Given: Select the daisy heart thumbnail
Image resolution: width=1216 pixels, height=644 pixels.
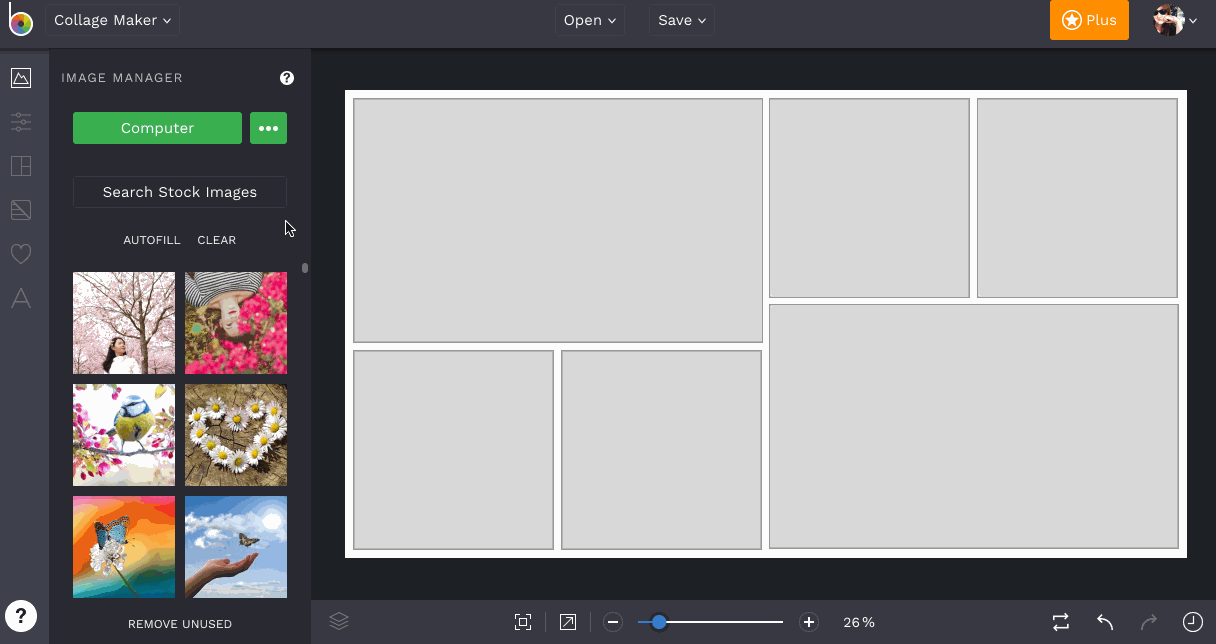Looking at the screenshot, I should coord(236,435).
